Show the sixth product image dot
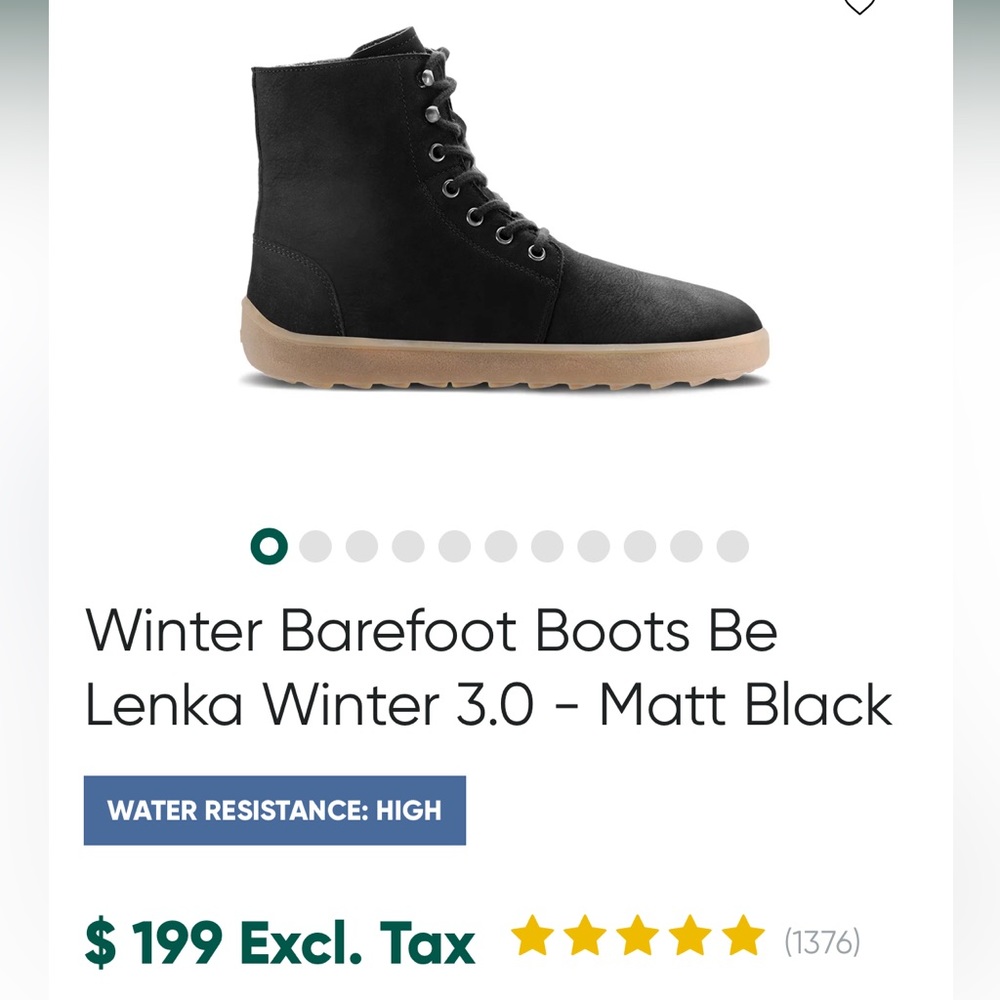Viewport: 1000px width, 1000px height. pos(500,546)
